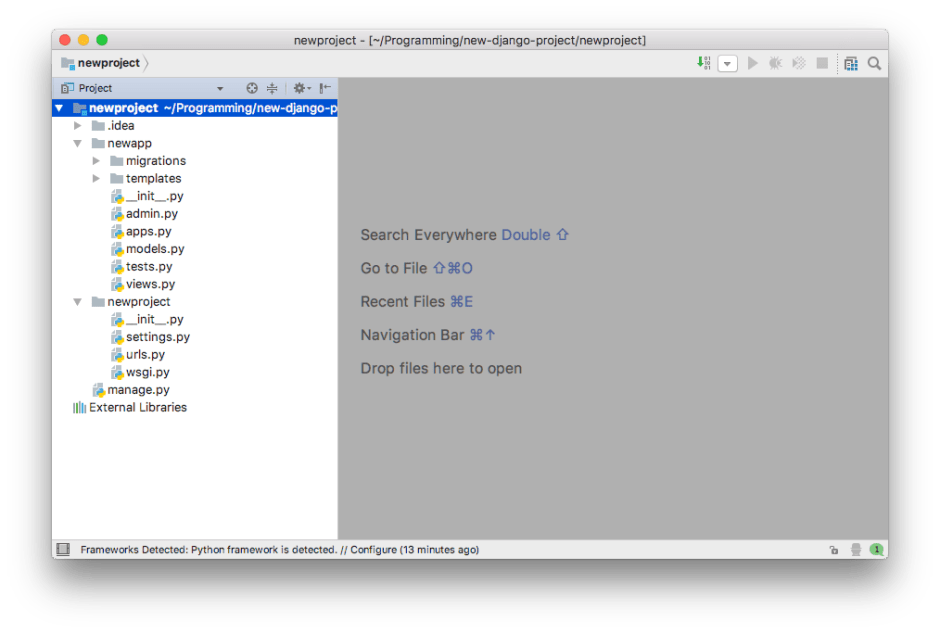Click the Debug bug icon in toolbar
The height and width of the screenshot is (633, 940).
775,63
